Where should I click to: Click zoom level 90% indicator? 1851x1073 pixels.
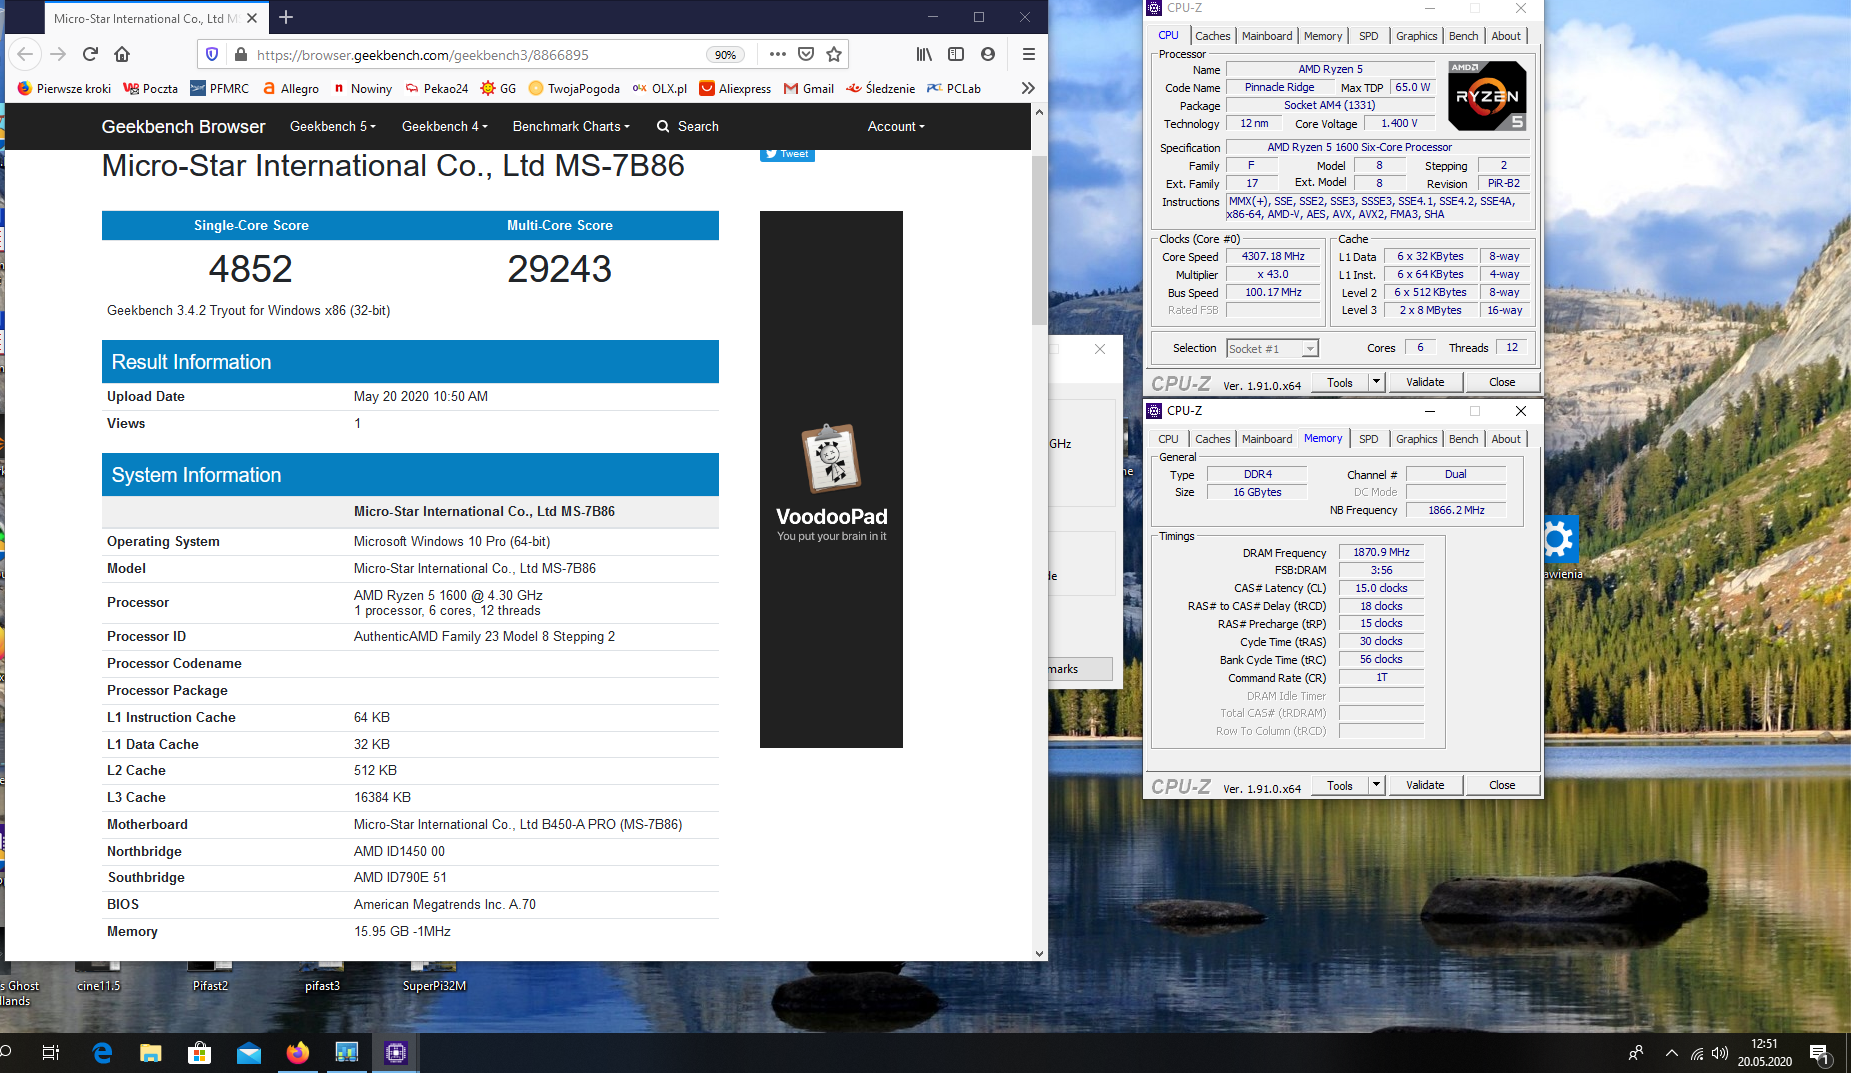[726, 55]
